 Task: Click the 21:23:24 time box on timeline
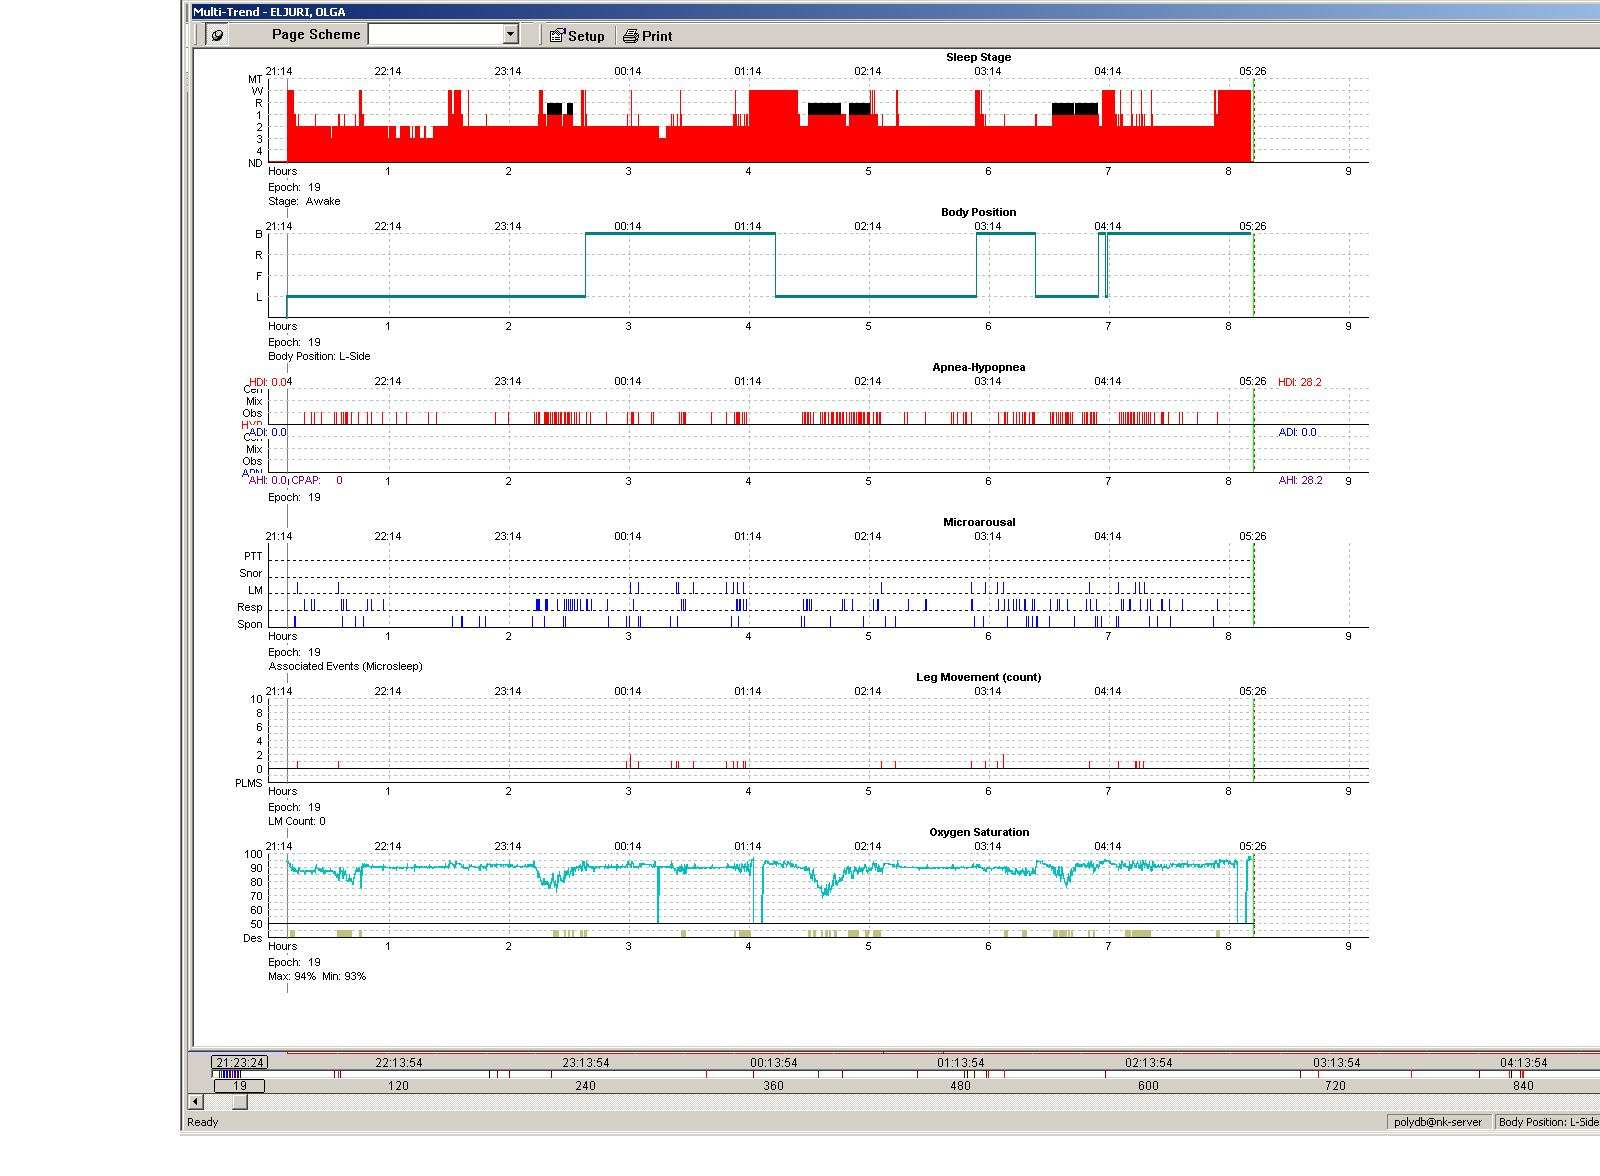[x=239, y=1062]
